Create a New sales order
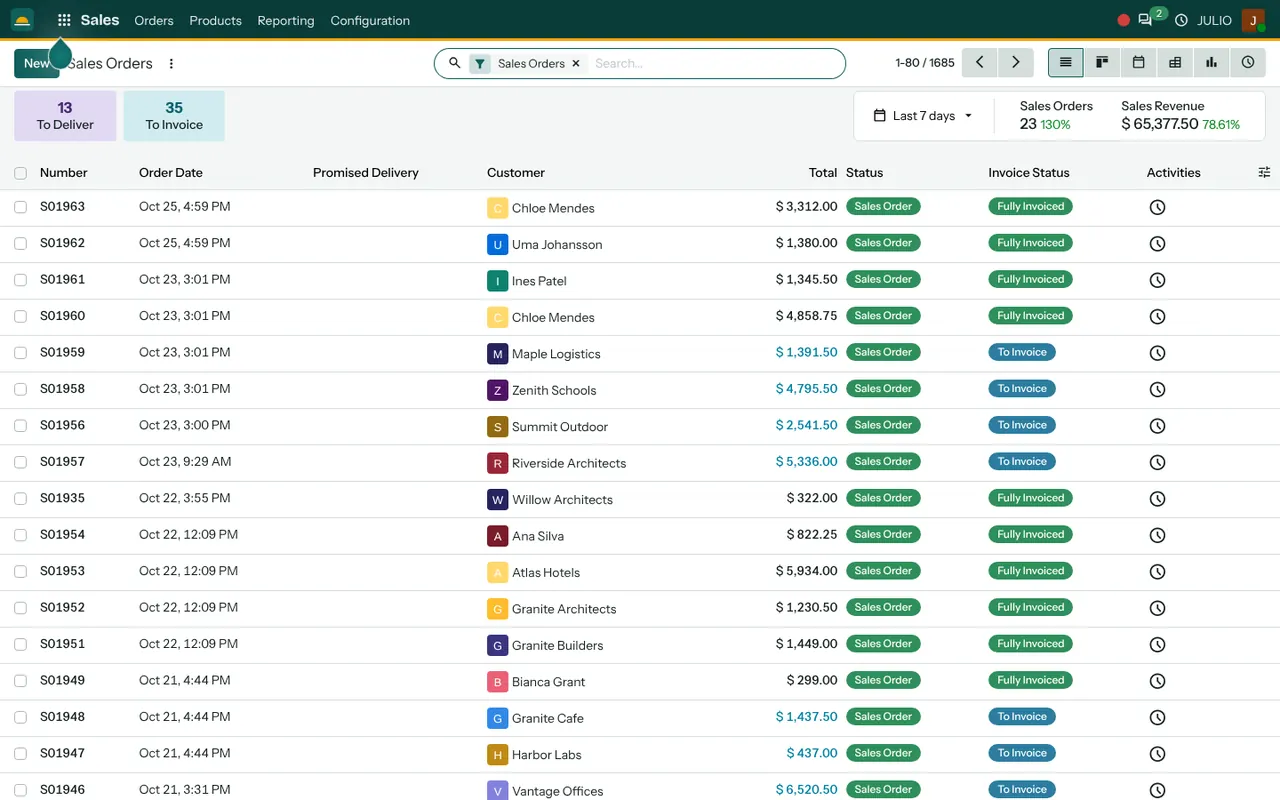Viewport: 1280px width, 800px height. coord(36,63)
